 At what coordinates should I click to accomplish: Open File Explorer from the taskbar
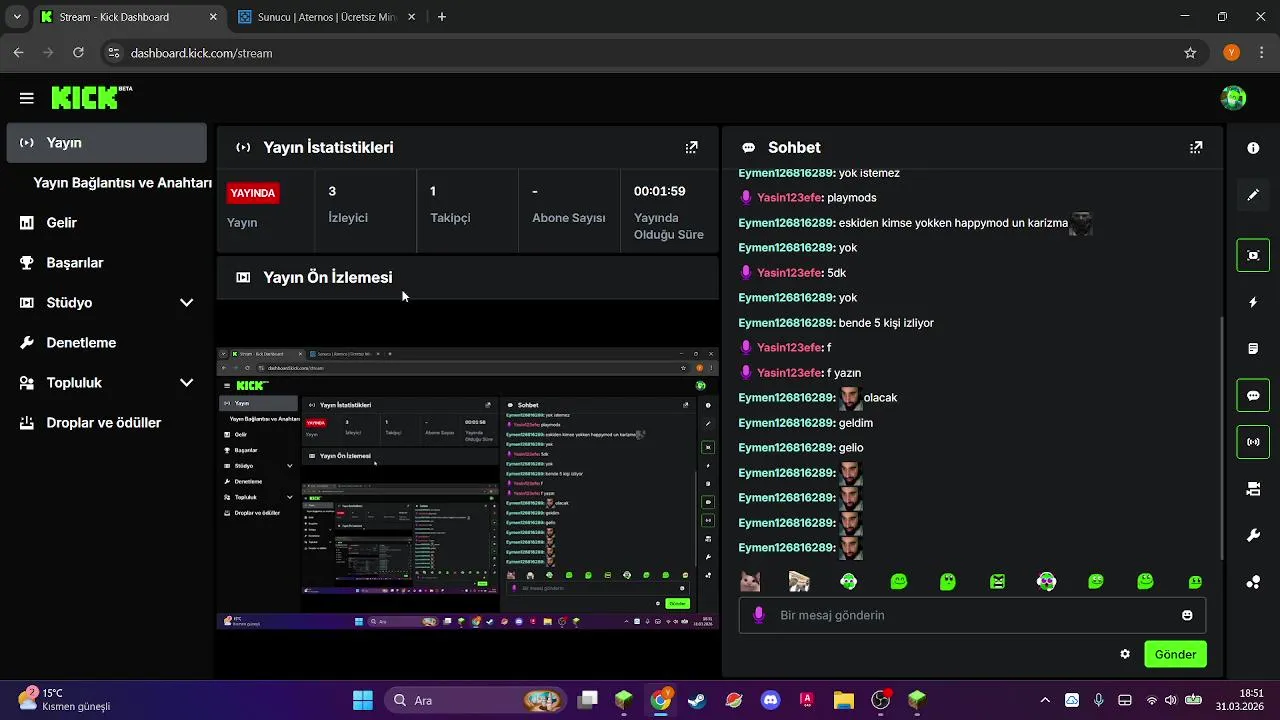[x=844, y=700]
